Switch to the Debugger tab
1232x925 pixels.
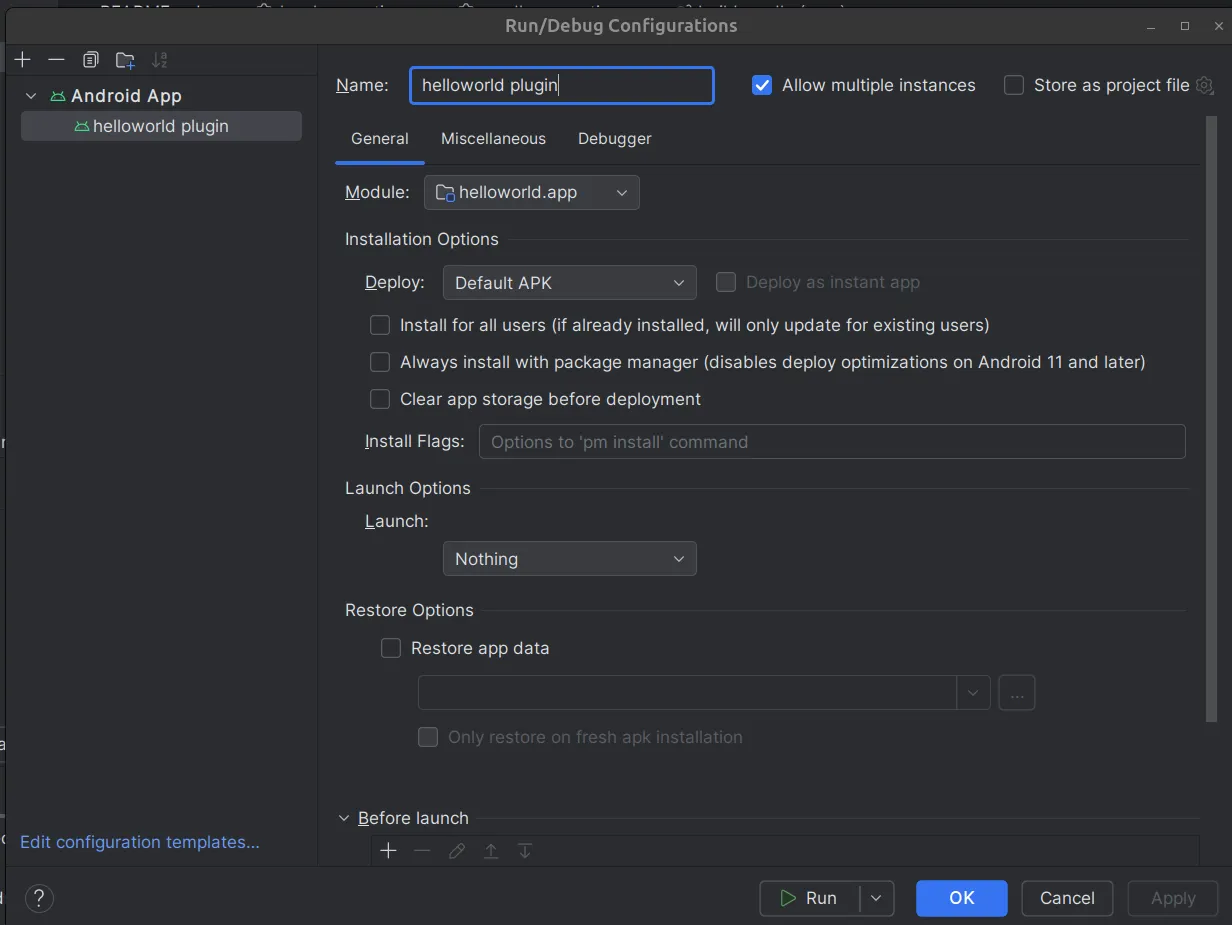(614, 139)
